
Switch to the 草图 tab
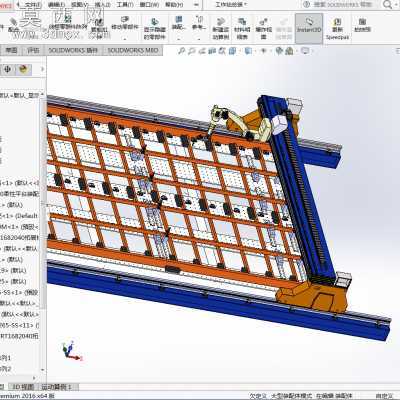[11, 50]
